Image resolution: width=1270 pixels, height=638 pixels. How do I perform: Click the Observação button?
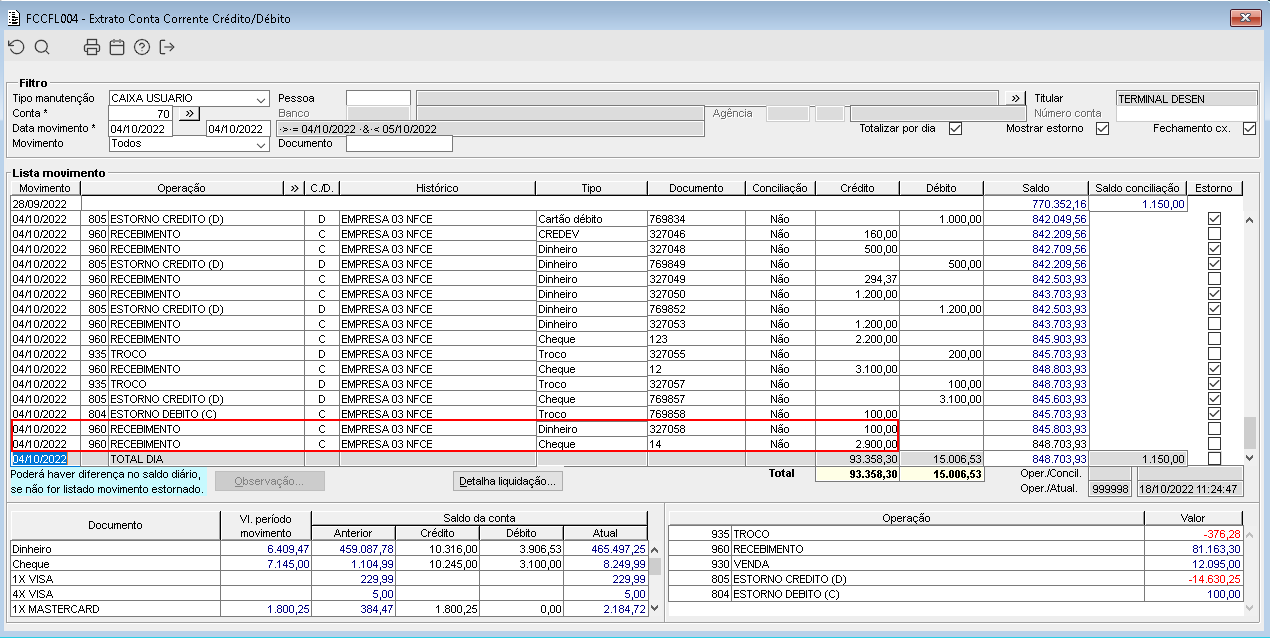pos(271,481)
